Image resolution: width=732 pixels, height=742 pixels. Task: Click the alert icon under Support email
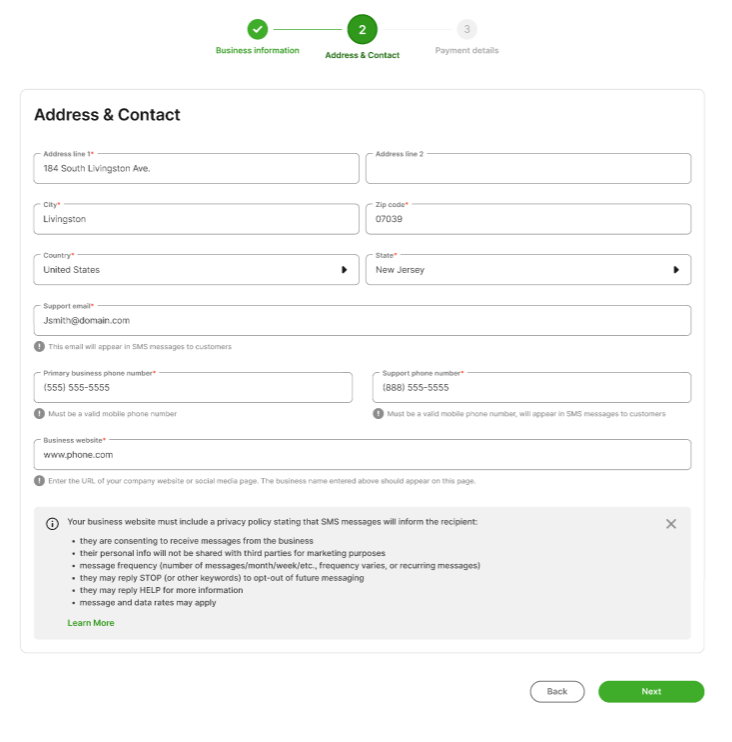tap(39, 347)
